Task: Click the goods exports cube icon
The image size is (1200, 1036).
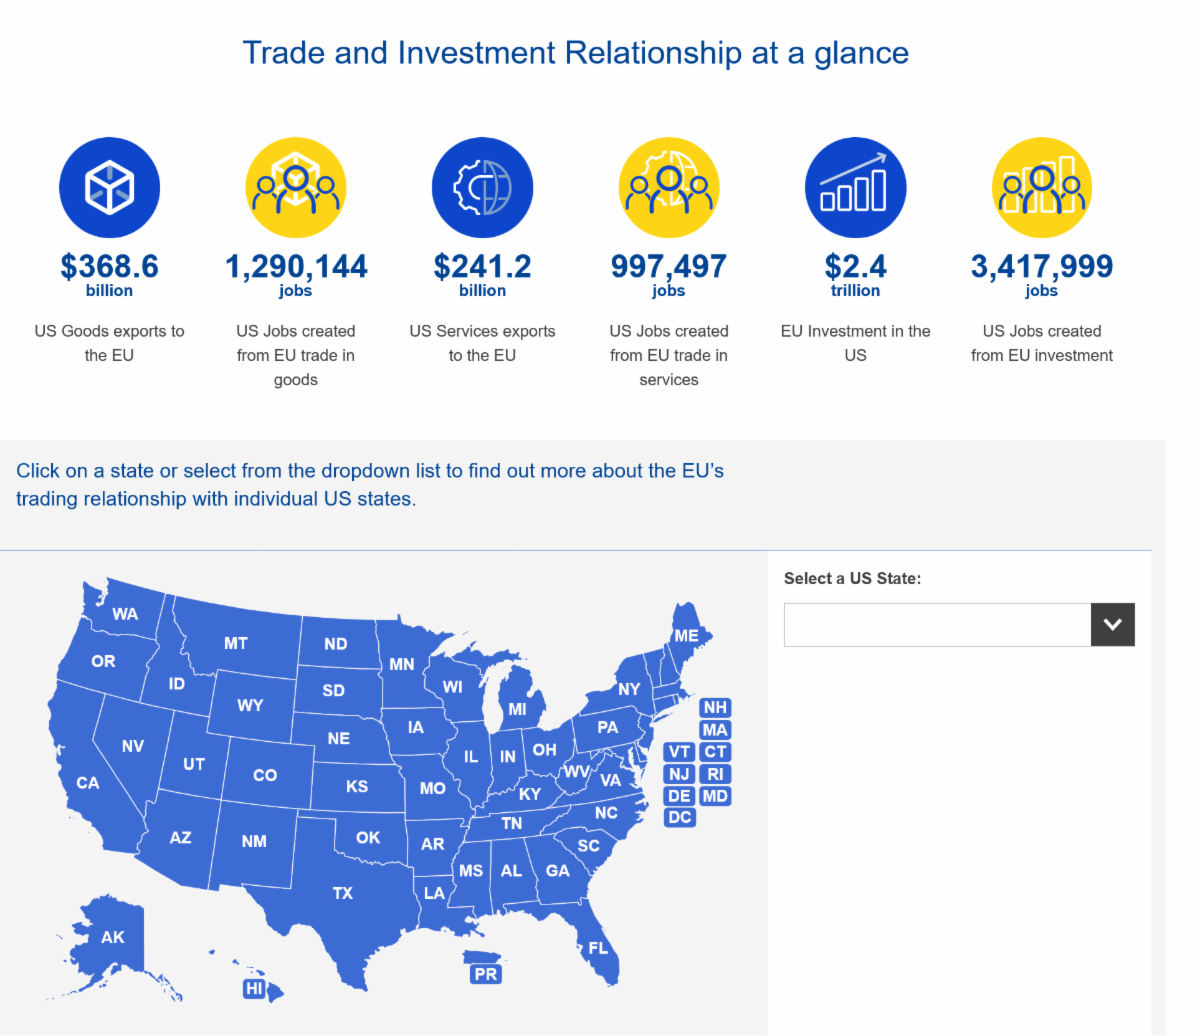Action: click(109, 188)
